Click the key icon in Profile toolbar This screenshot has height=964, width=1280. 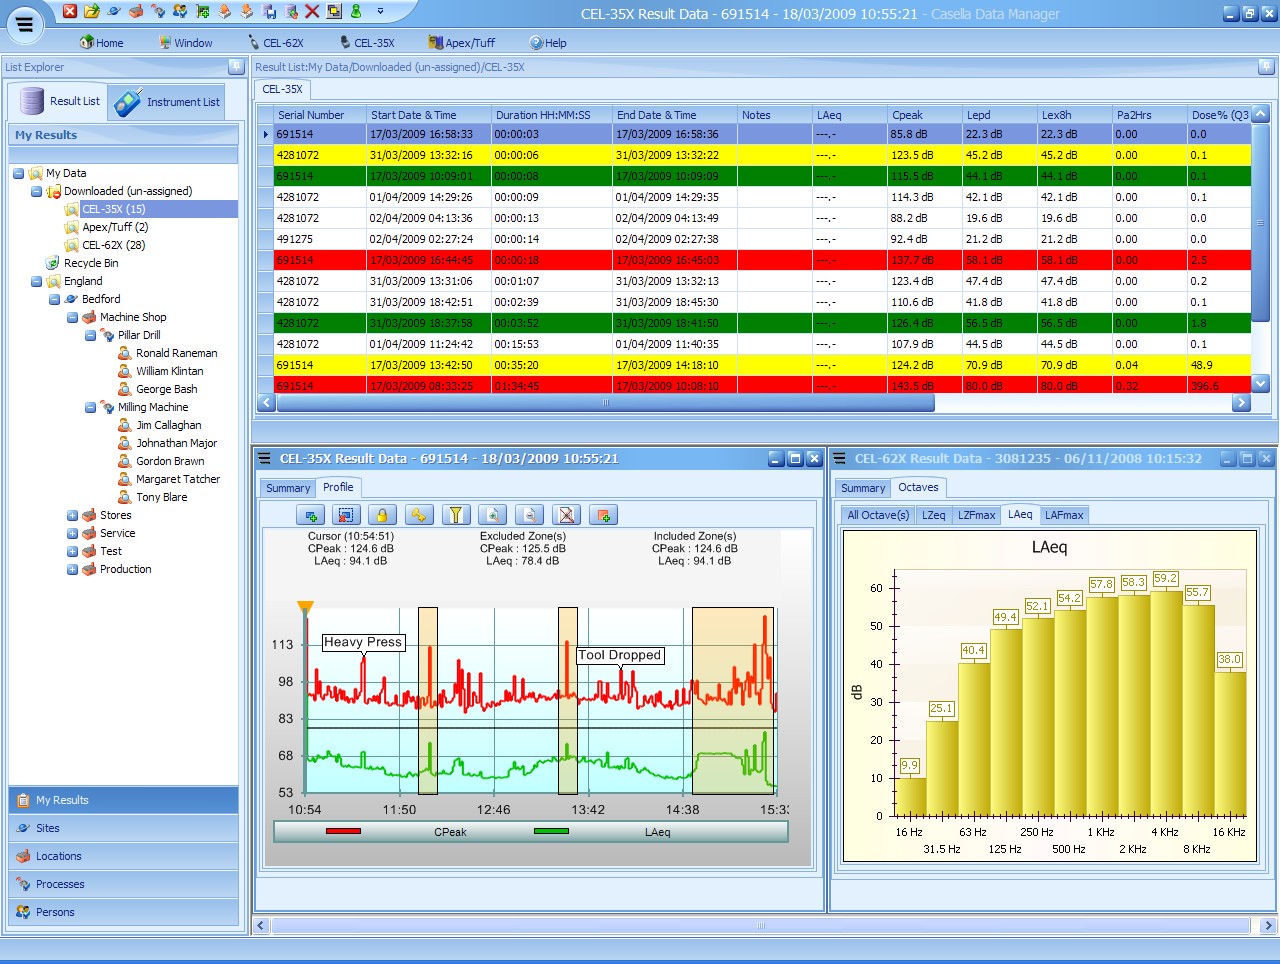click(x=419, y=515)
